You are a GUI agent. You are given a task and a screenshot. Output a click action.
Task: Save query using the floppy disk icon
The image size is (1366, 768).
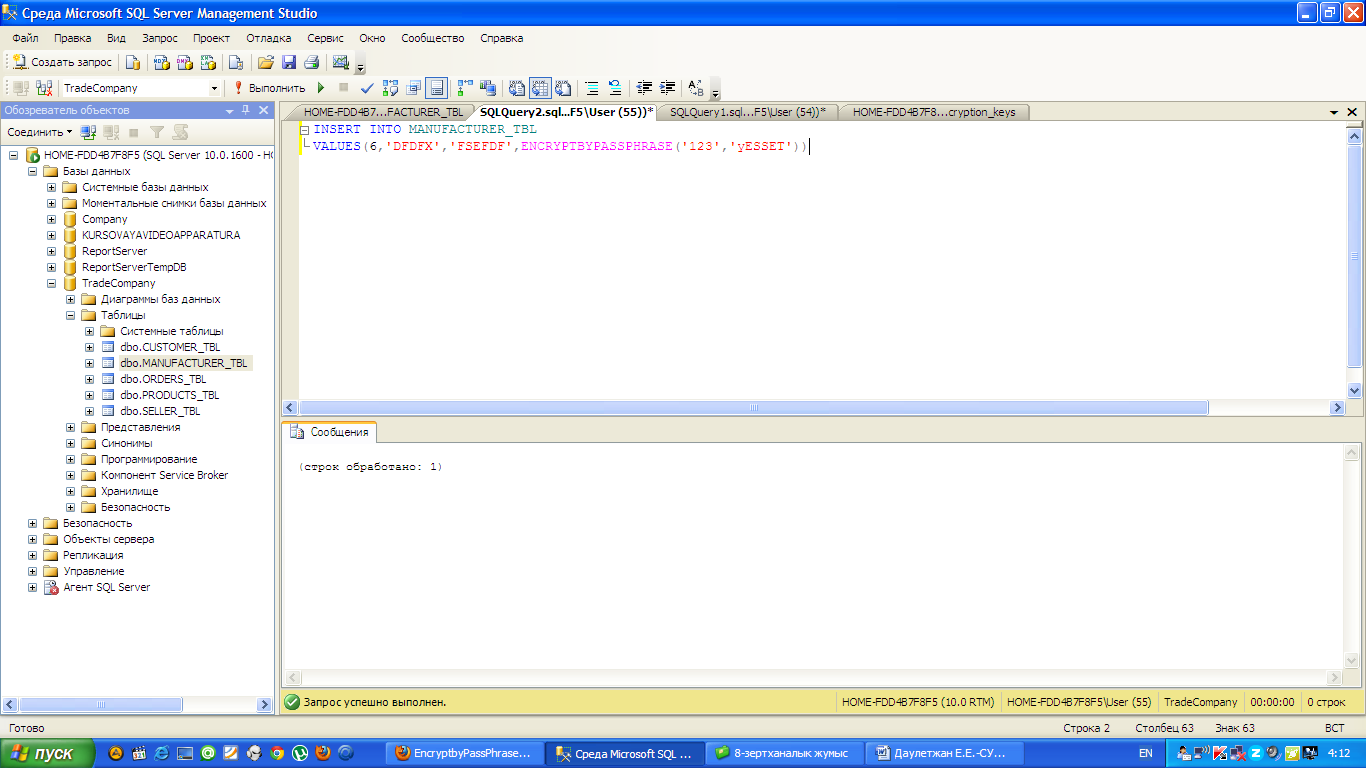[x=289, y=62]
